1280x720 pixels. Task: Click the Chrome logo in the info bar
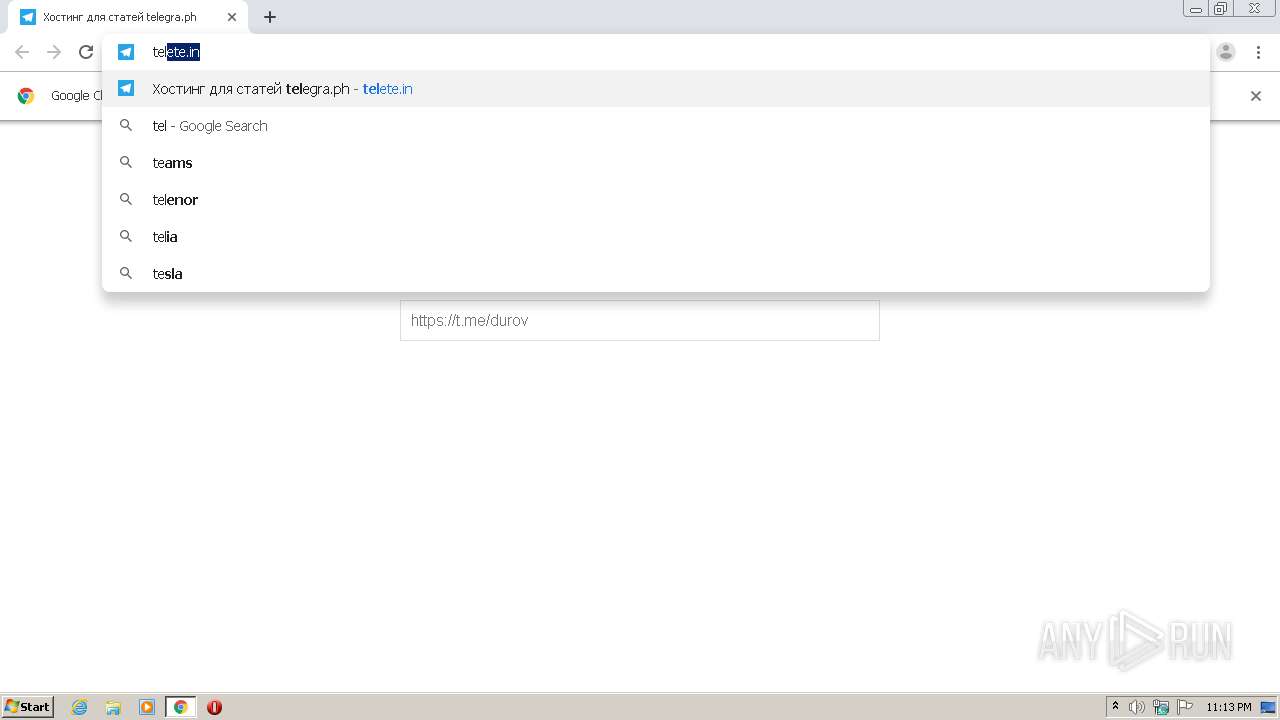(26, 96)
